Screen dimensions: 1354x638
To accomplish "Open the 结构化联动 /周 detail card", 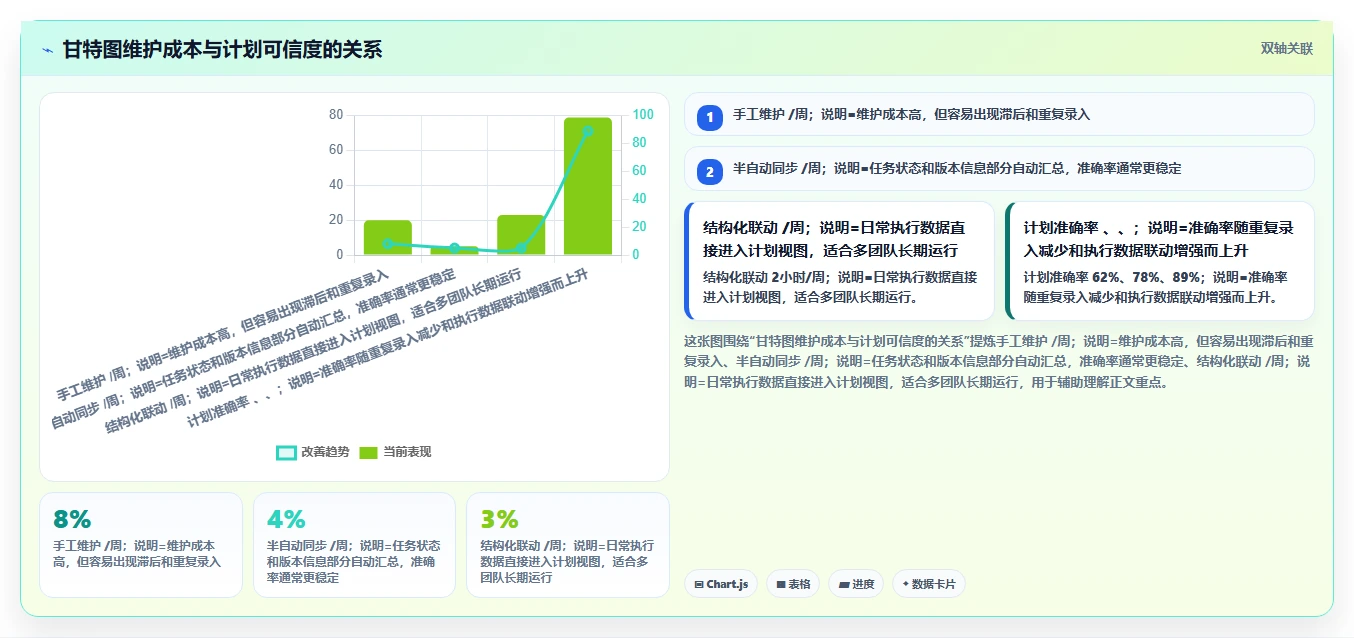I will click(839, 261).
